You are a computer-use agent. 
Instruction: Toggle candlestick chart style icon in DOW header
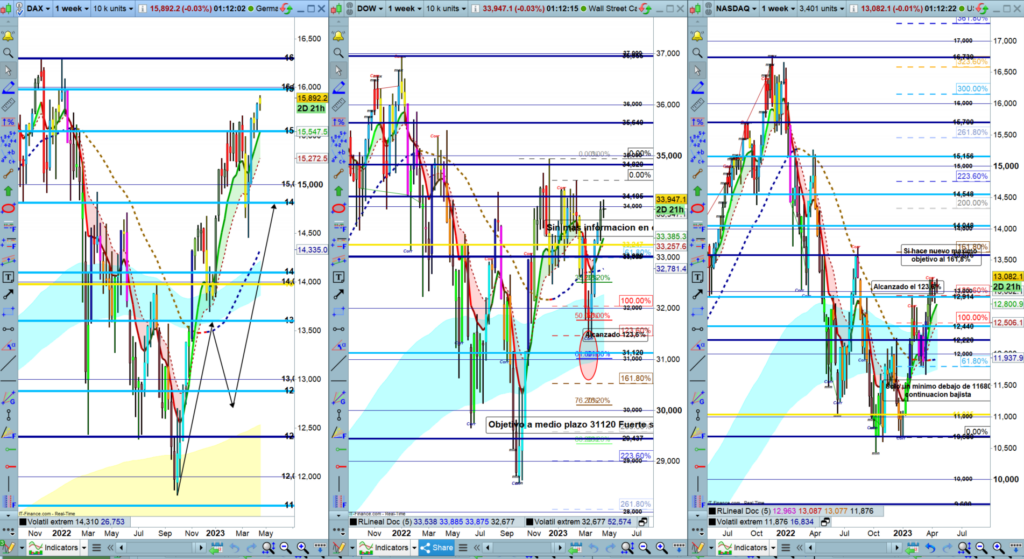click(339, 7)
